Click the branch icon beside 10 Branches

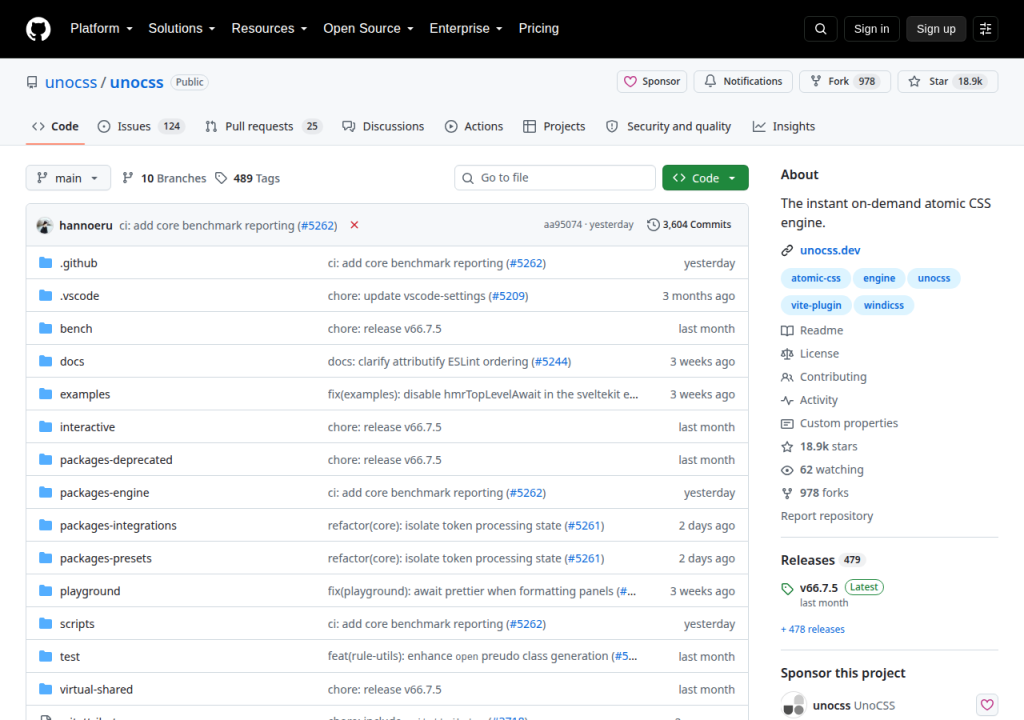128,178
